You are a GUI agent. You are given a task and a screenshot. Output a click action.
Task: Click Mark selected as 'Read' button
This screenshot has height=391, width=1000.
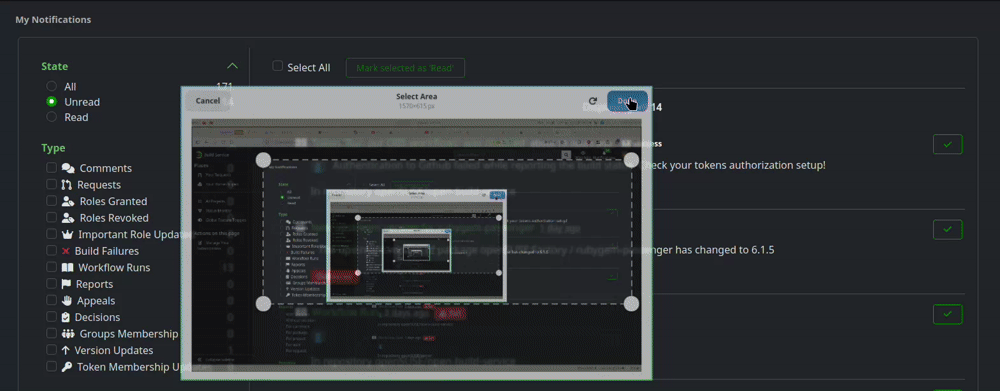405,68
